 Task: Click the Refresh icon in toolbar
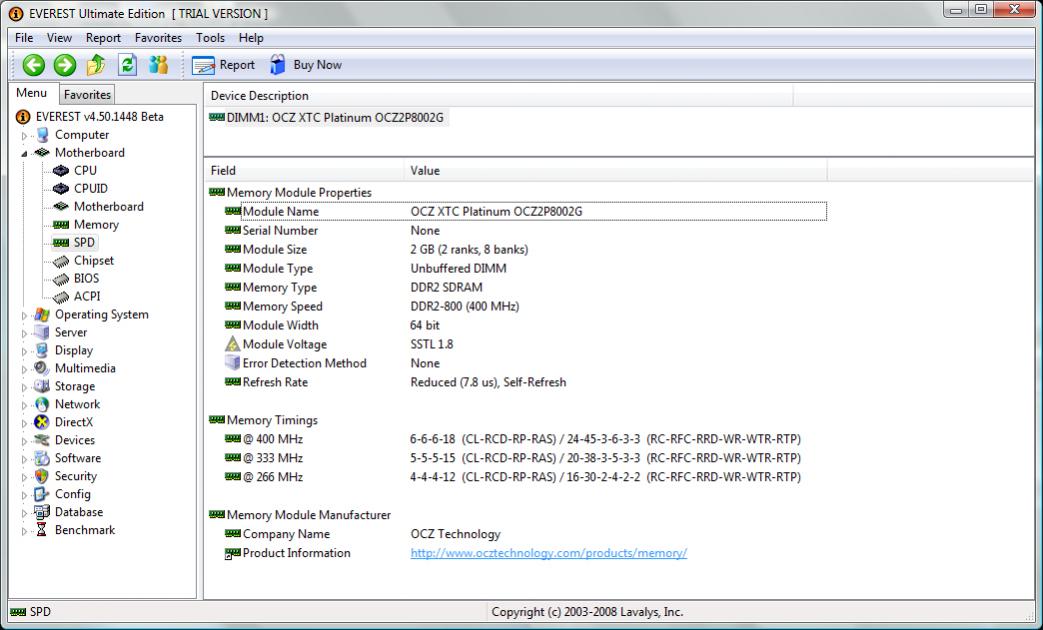127,65
